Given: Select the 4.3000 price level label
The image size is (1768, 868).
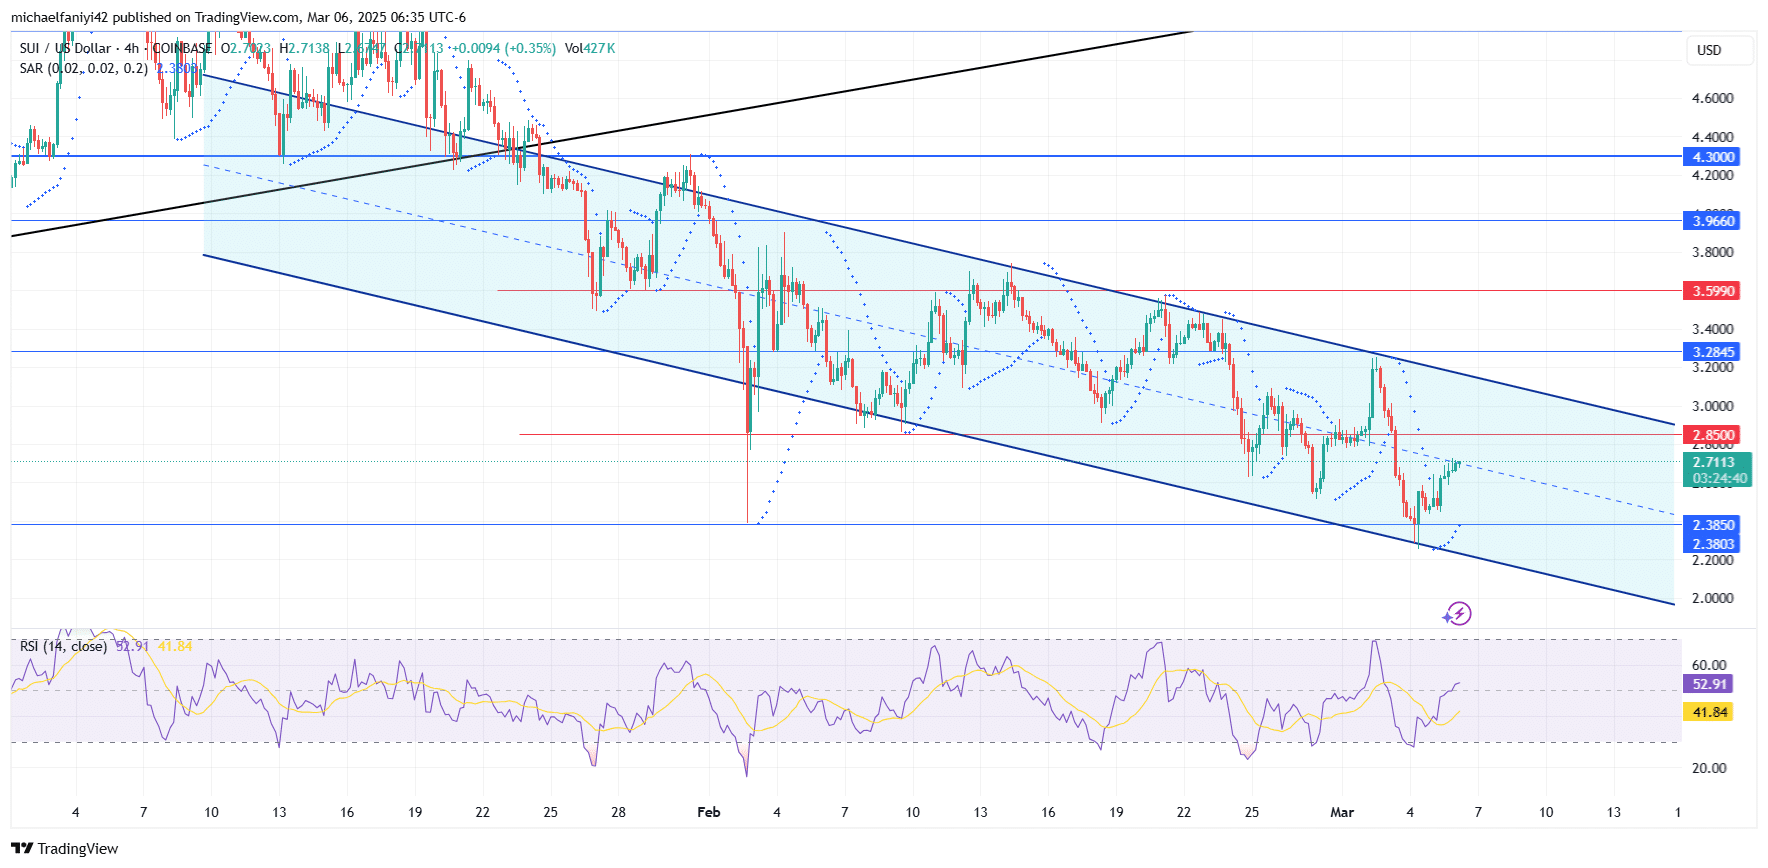Looking at the screenshot, I should click(x=1712, y=157).
